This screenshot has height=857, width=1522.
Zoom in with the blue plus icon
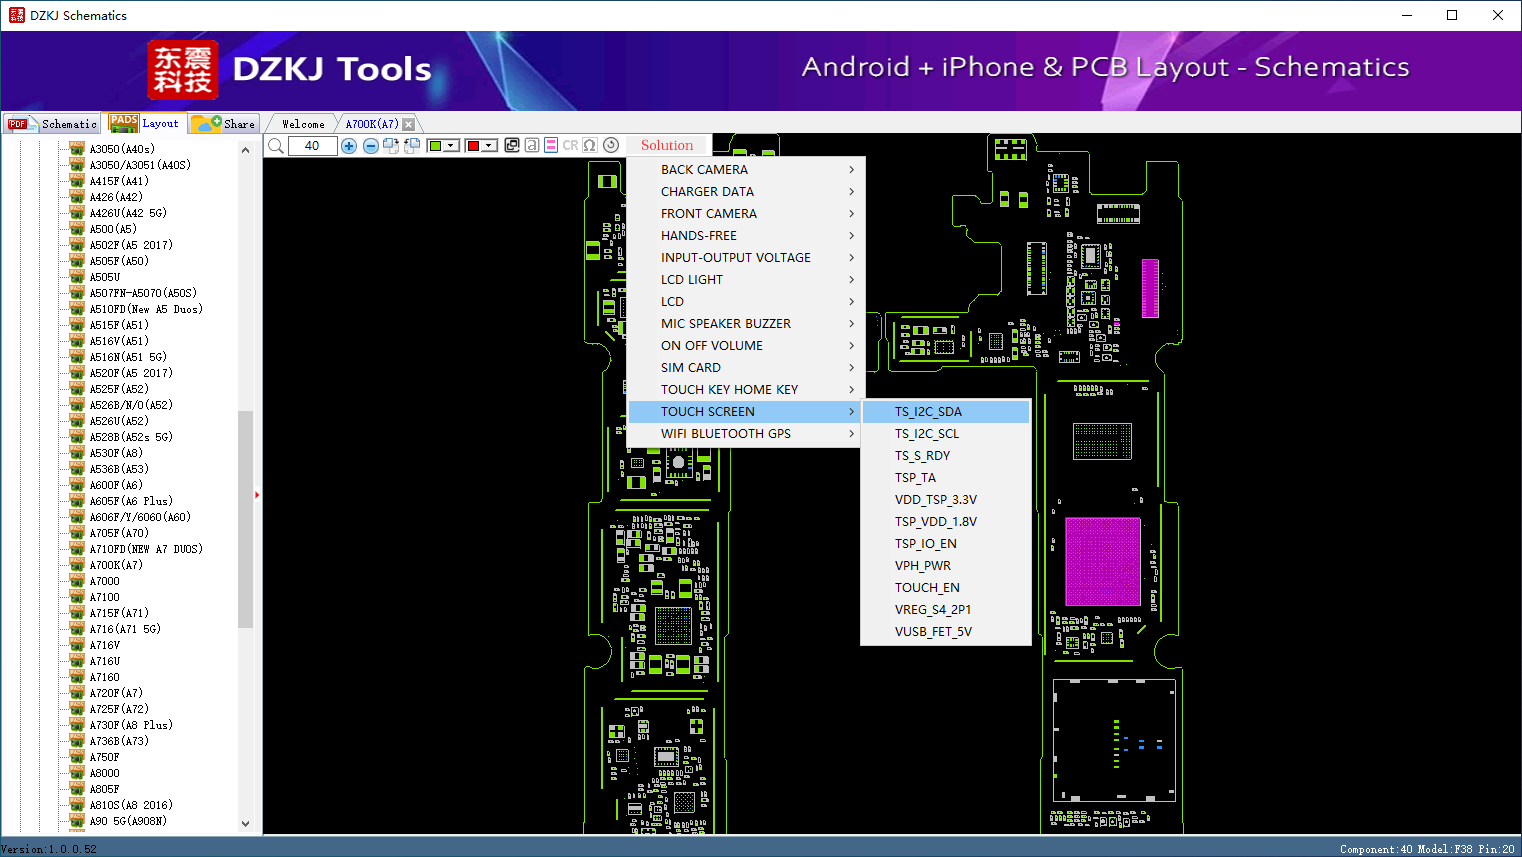pos(349,146)
